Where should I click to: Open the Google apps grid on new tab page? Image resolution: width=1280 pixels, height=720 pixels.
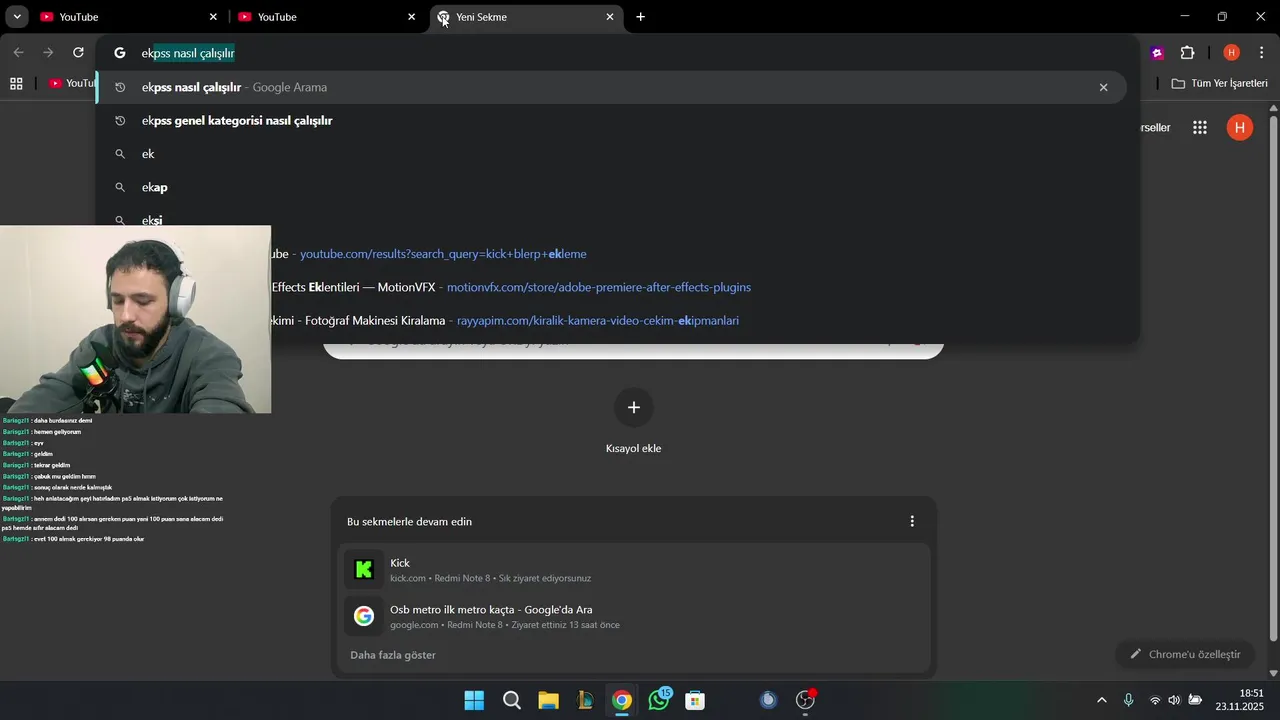coord(1200,127)
